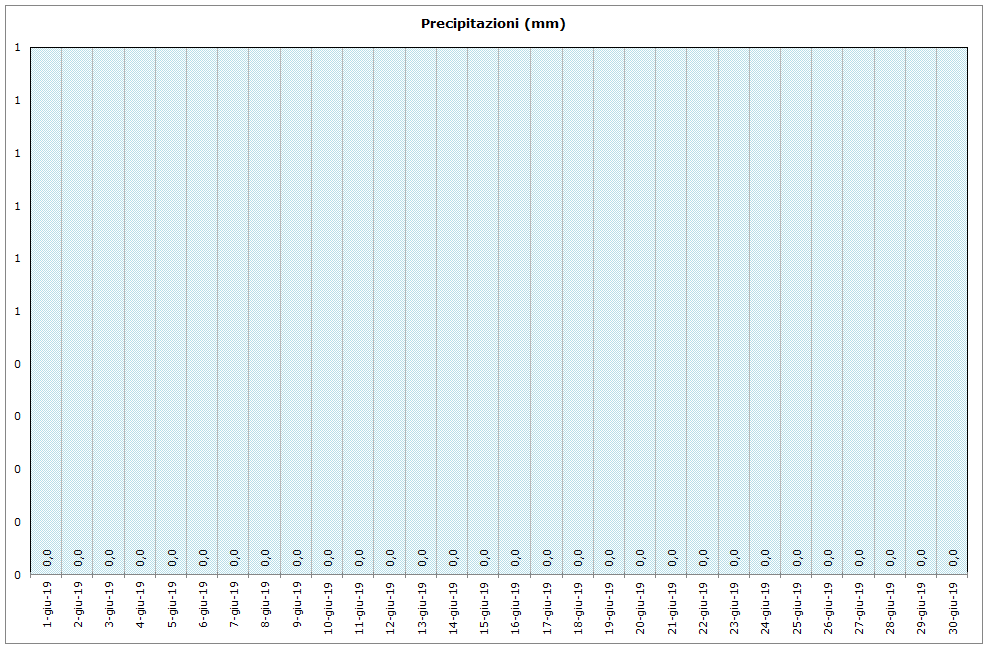Select the 16-giu-19 axis label

515,607
